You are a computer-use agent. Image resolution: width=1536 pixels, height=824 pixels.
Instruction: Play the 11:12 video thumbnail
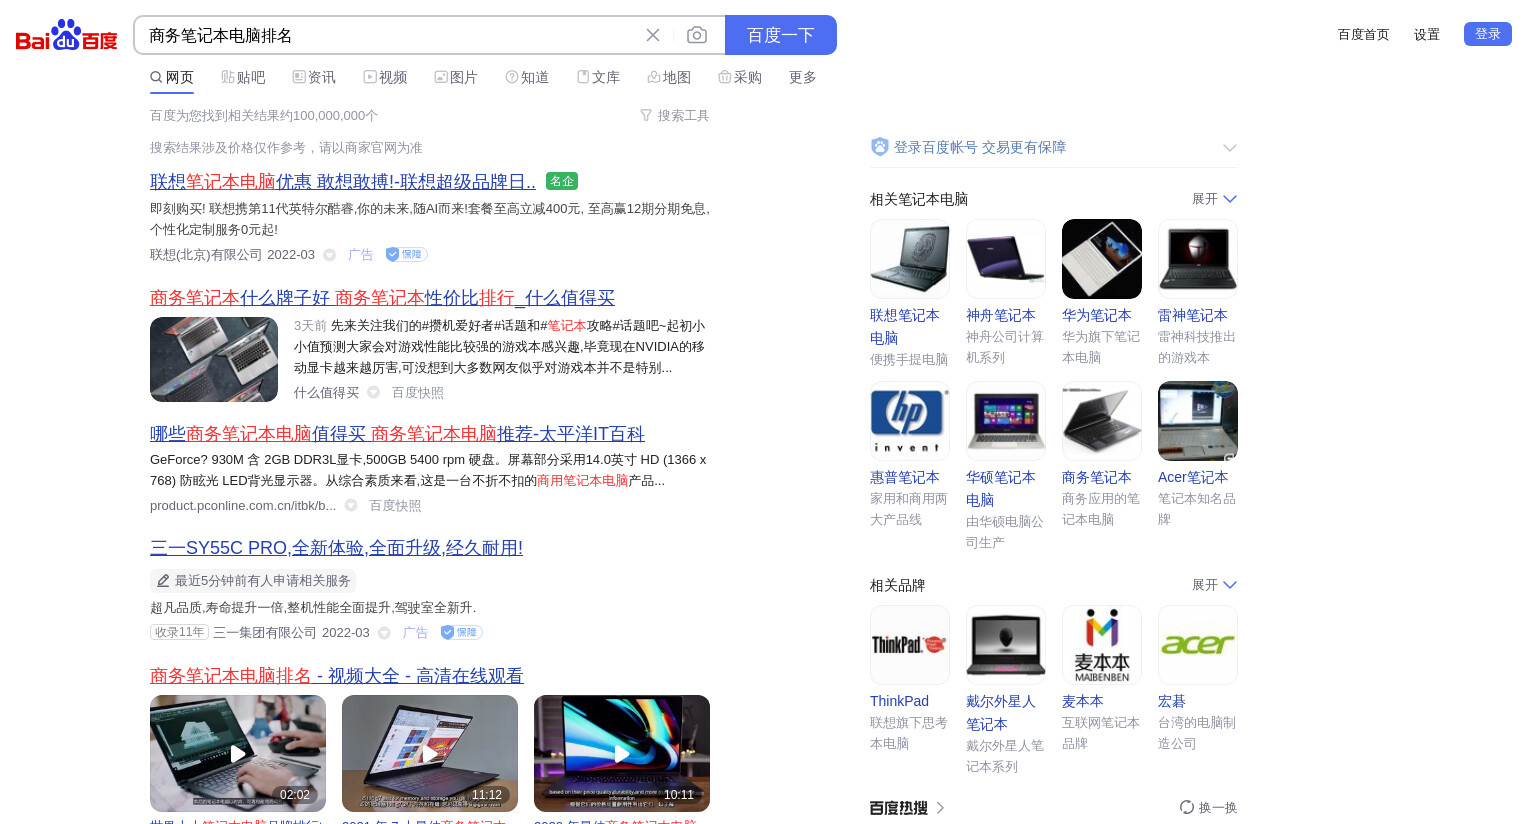point(430,753)
